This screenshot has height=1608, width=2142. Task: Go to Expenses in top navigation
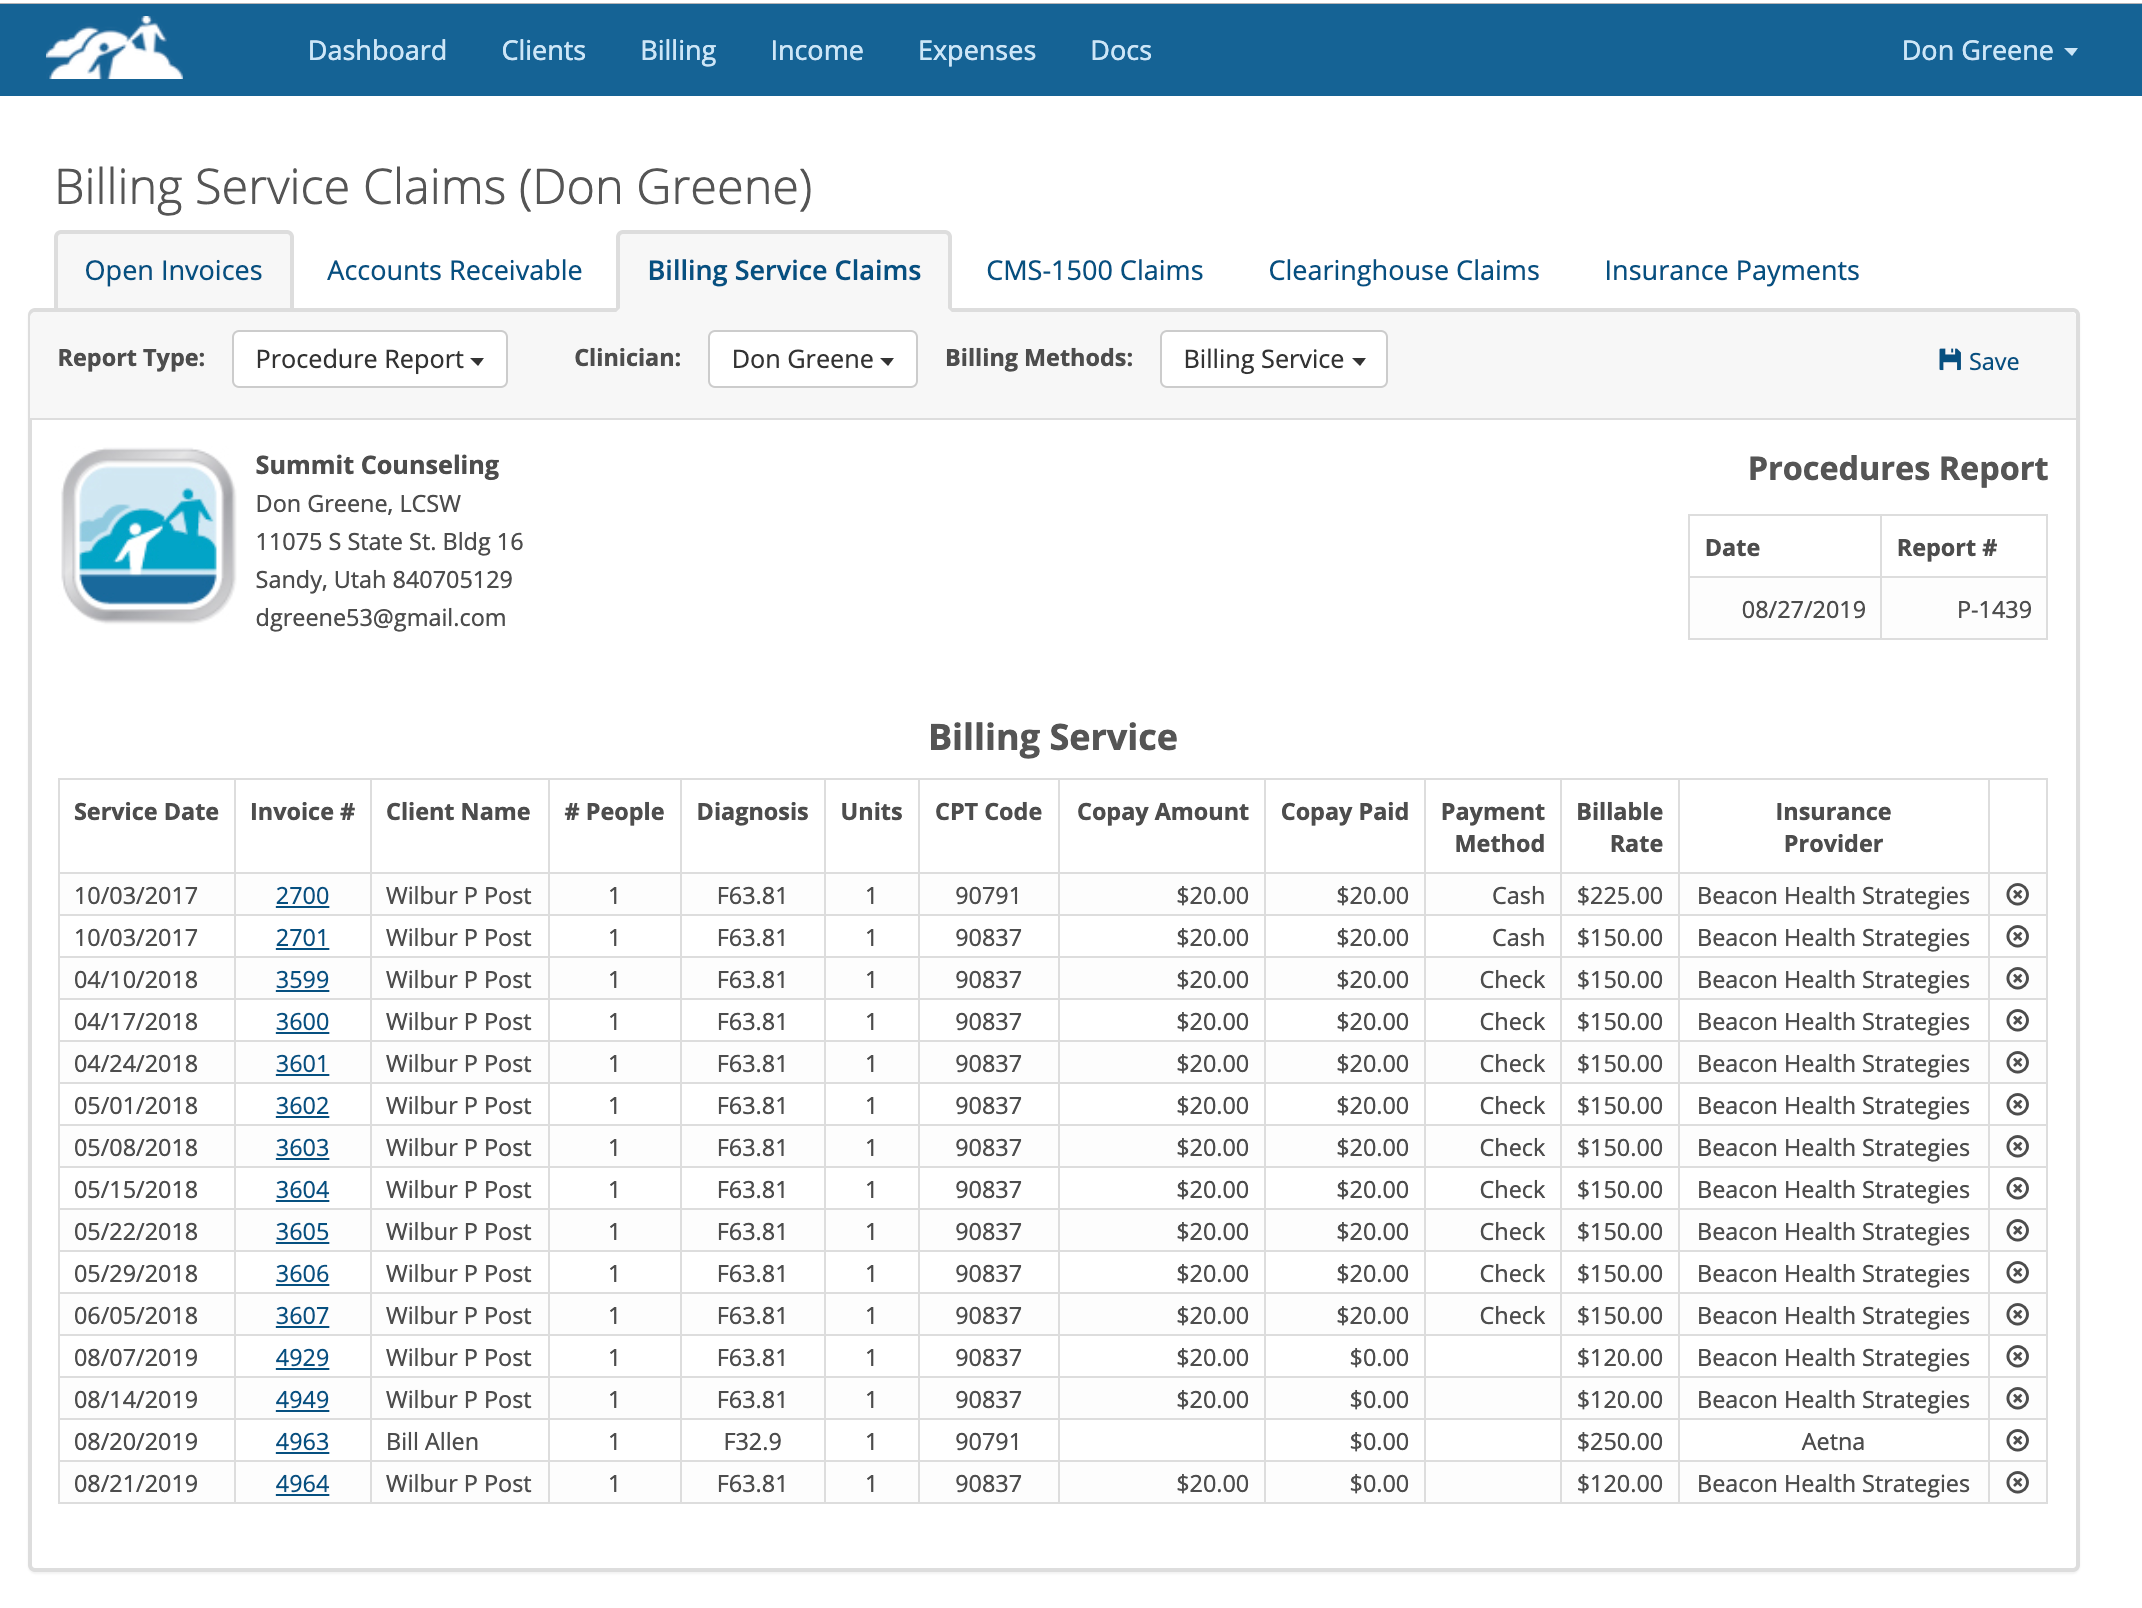(x=976, y=50)
